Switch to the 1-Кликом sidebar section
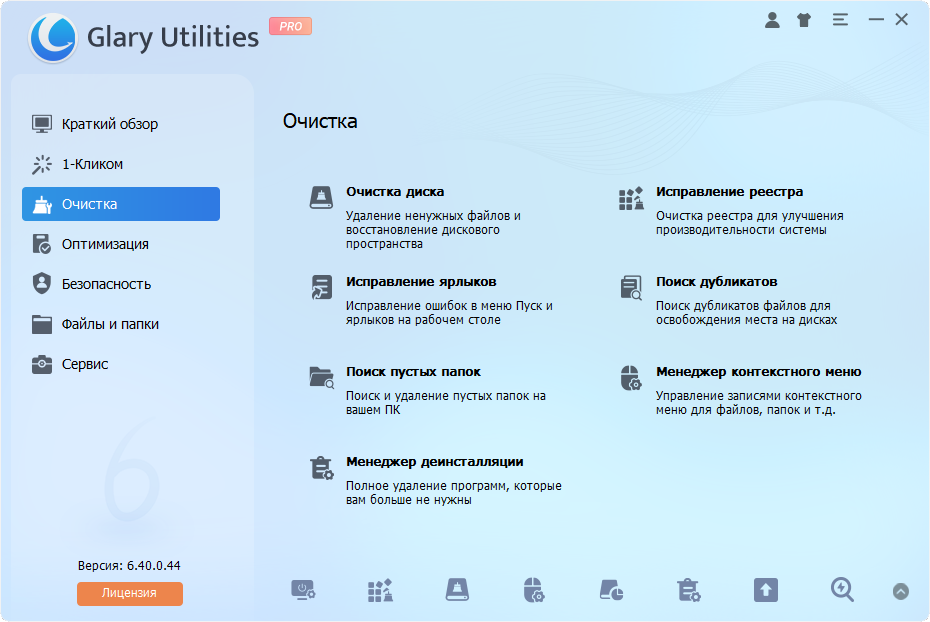Image resolution: width=930 pixels, height=622 pixels. (92, 164)
